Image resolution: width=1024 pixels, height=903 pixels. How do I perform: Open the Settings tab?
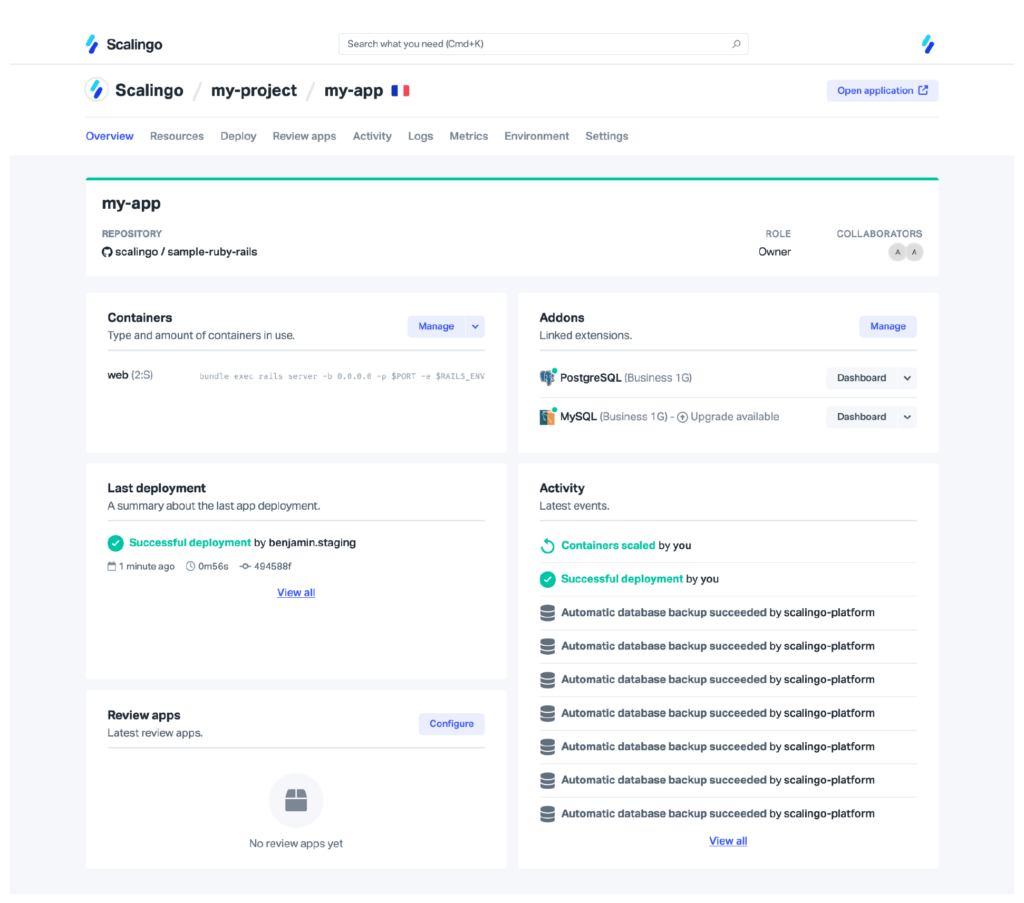click(x=607, y=136)
